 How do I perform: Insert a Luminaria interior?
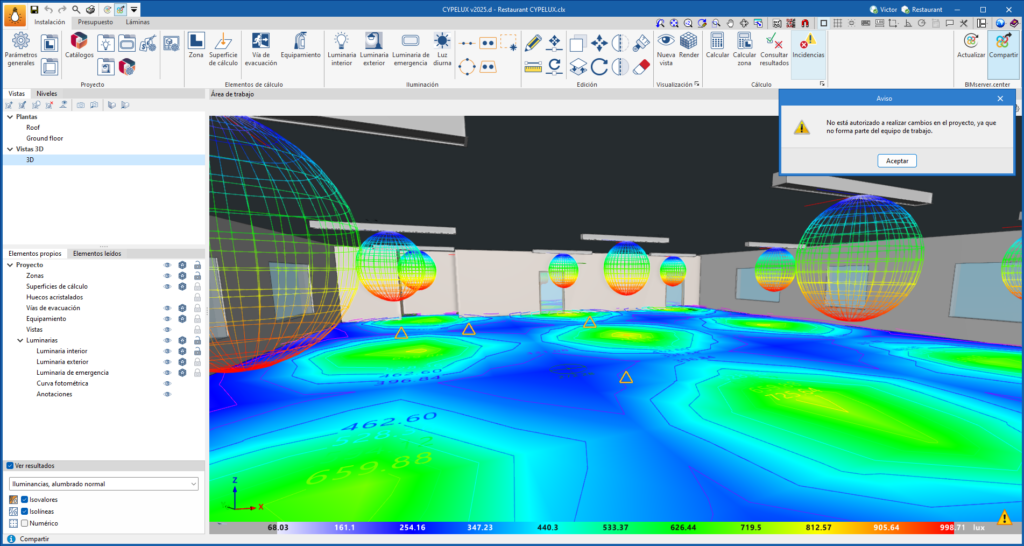tap(341, 46)
